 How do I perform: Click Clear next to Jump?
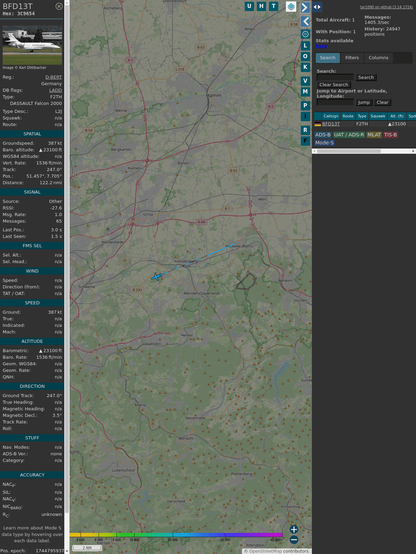coord(382,102)
